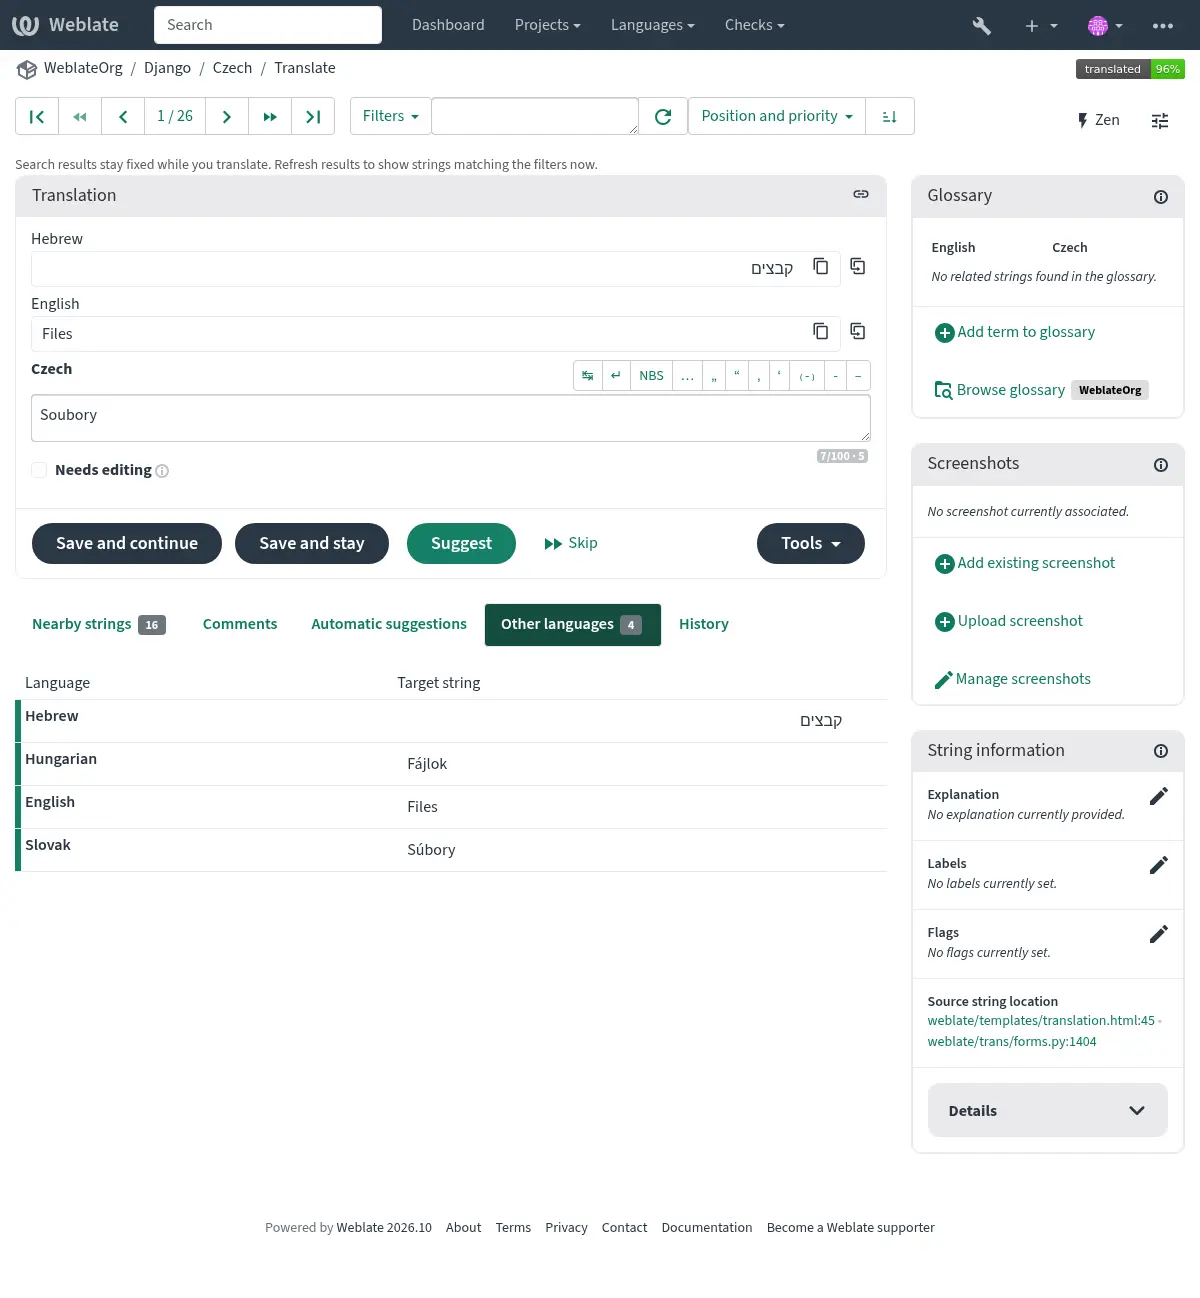Edit the Explanation with the pencil icon
Screen dimensions: 1200x1298
click(1159, 796)
